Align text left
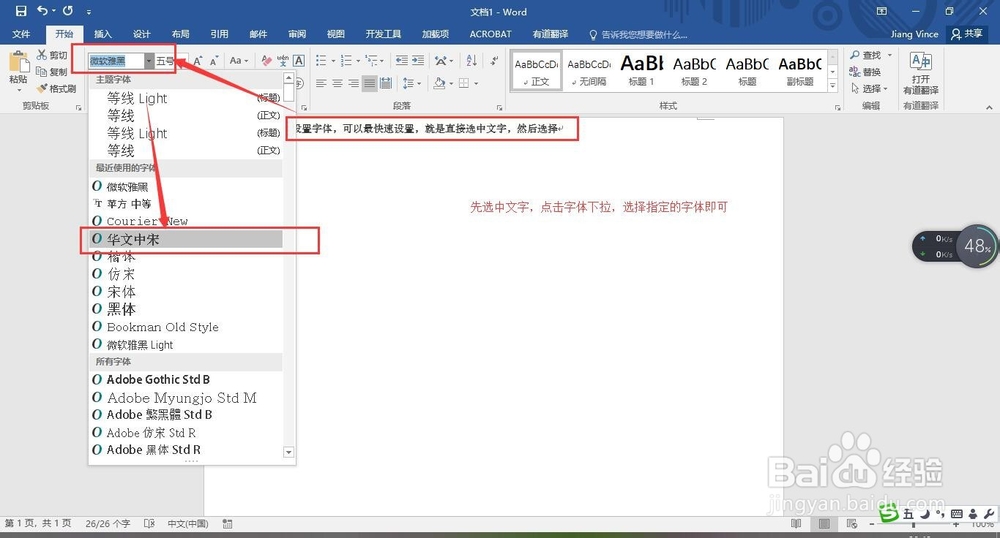This screenshot has height=538, width=1000. click(321, 83)
